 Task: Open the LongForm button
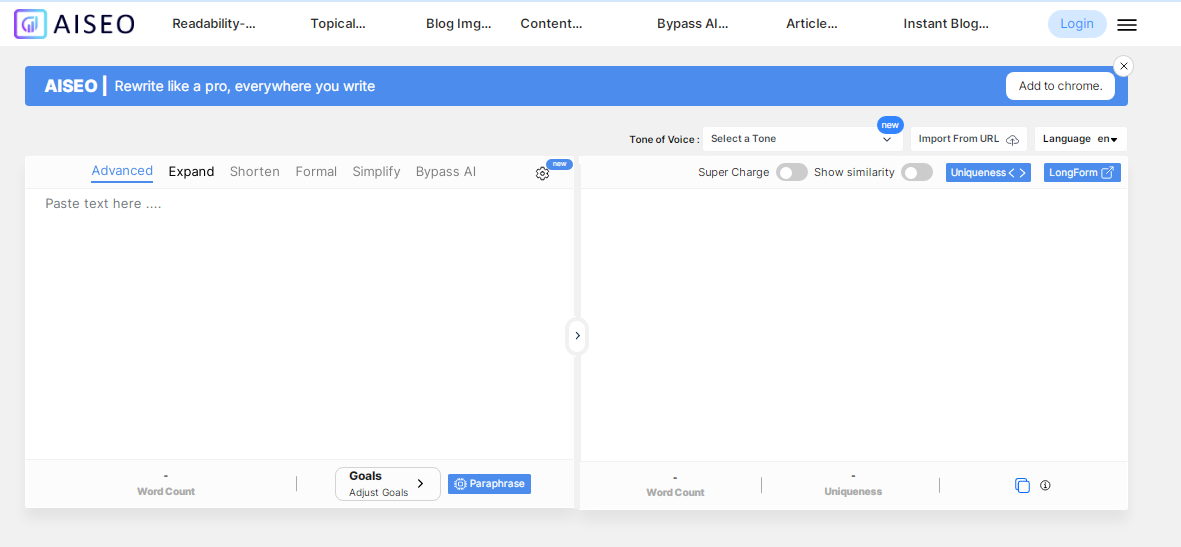click(x=1082, y=173)
